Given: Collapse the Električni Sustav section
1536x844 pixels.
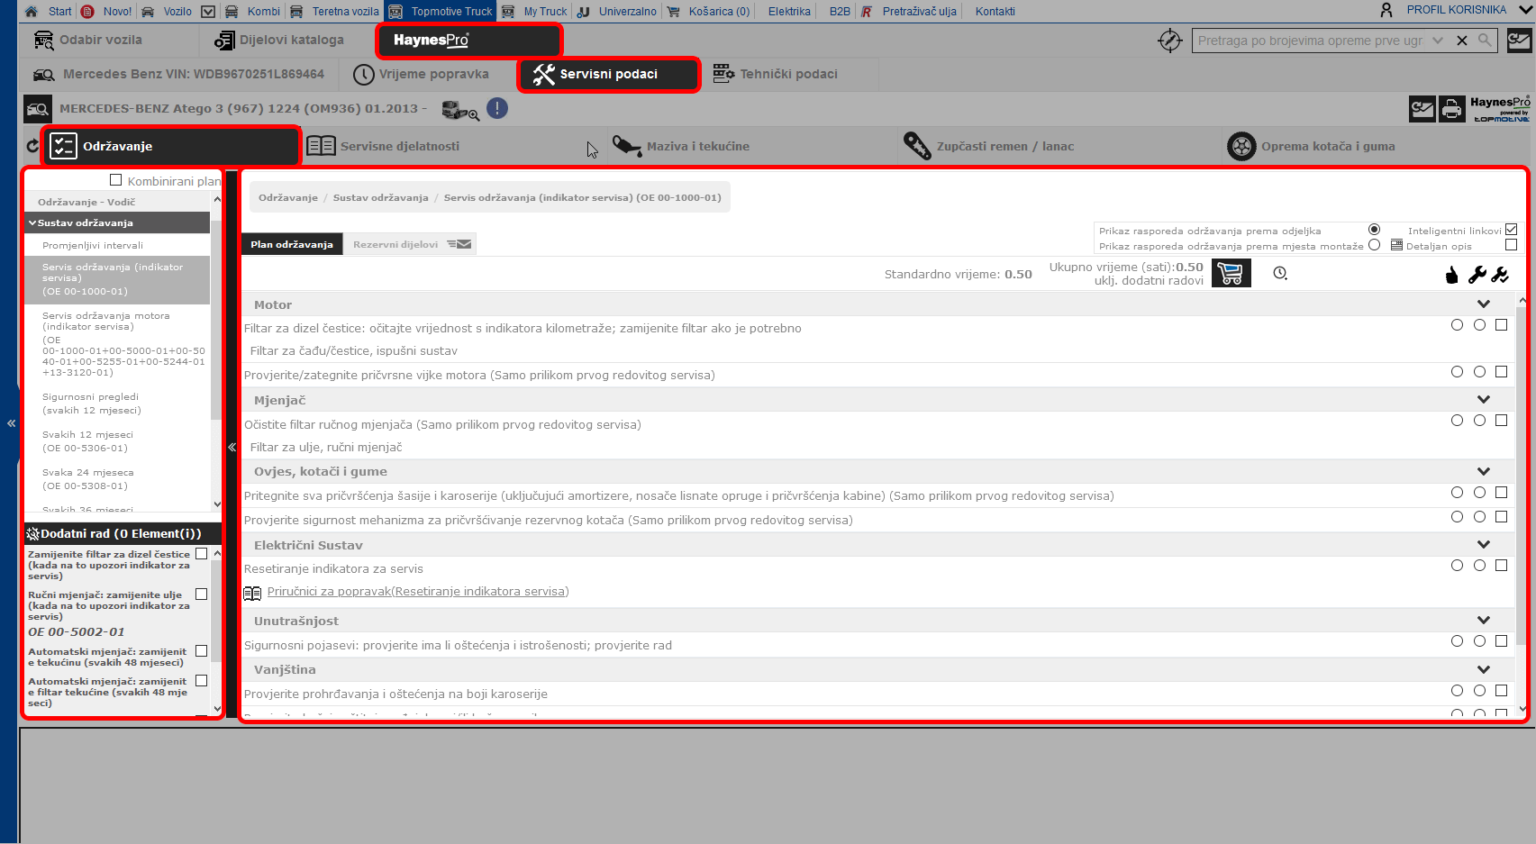Looking at the screenshot, I should click(1484, 544).
